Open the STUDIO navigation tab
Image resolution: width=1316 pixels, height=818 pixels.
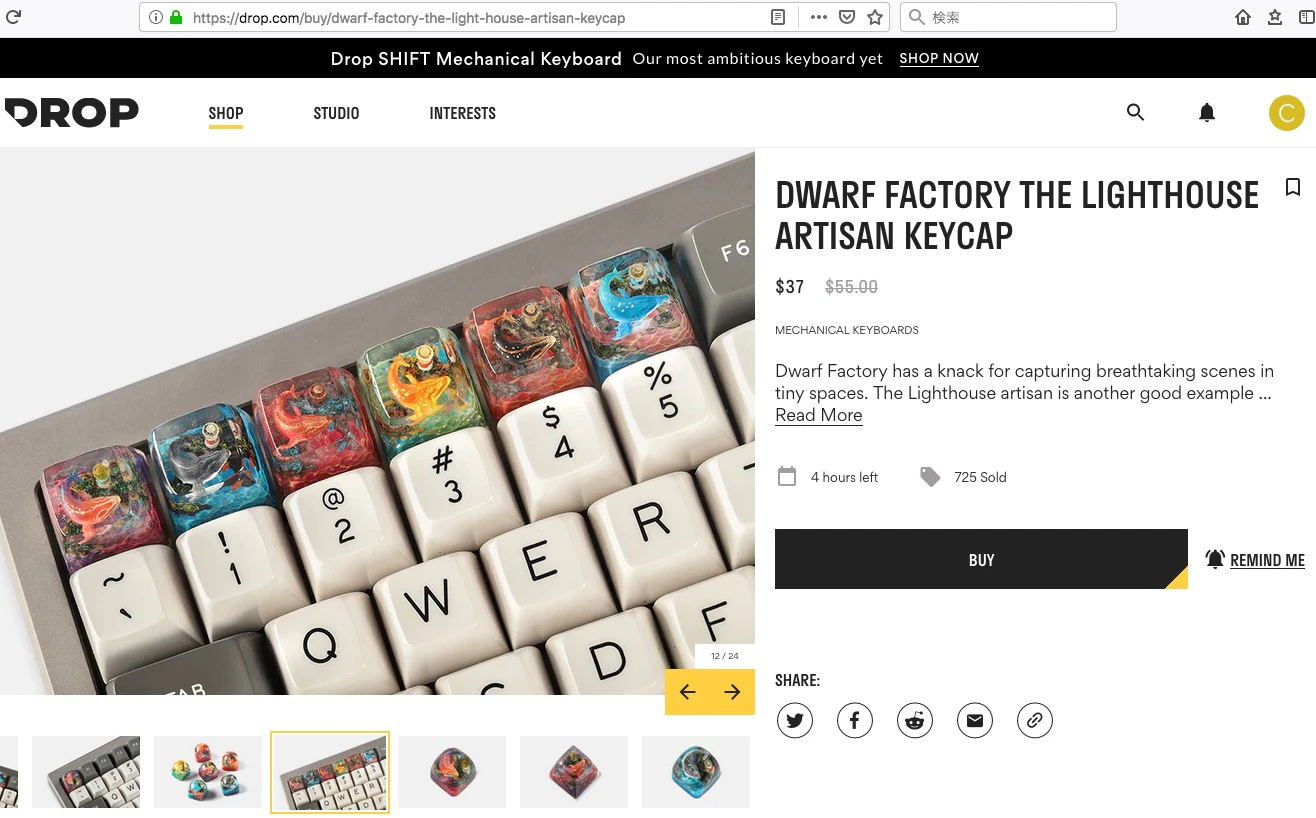click(336, 113)
